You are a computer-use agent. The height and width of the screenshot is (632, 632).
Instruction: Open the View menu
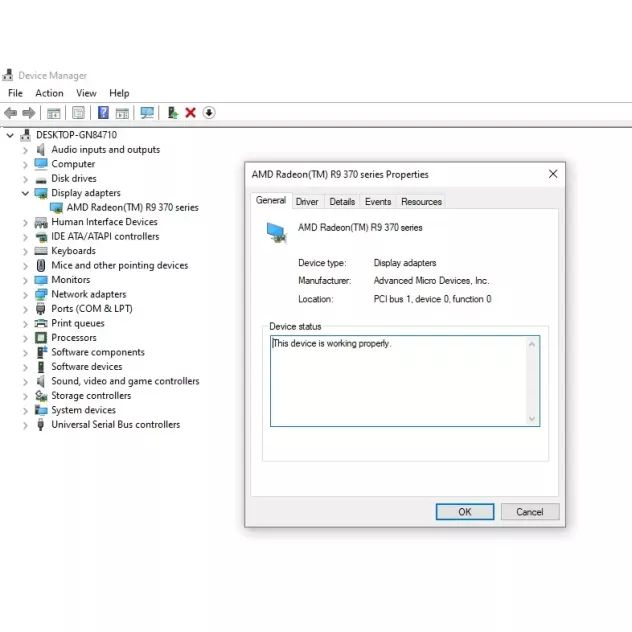pos(86,93)
